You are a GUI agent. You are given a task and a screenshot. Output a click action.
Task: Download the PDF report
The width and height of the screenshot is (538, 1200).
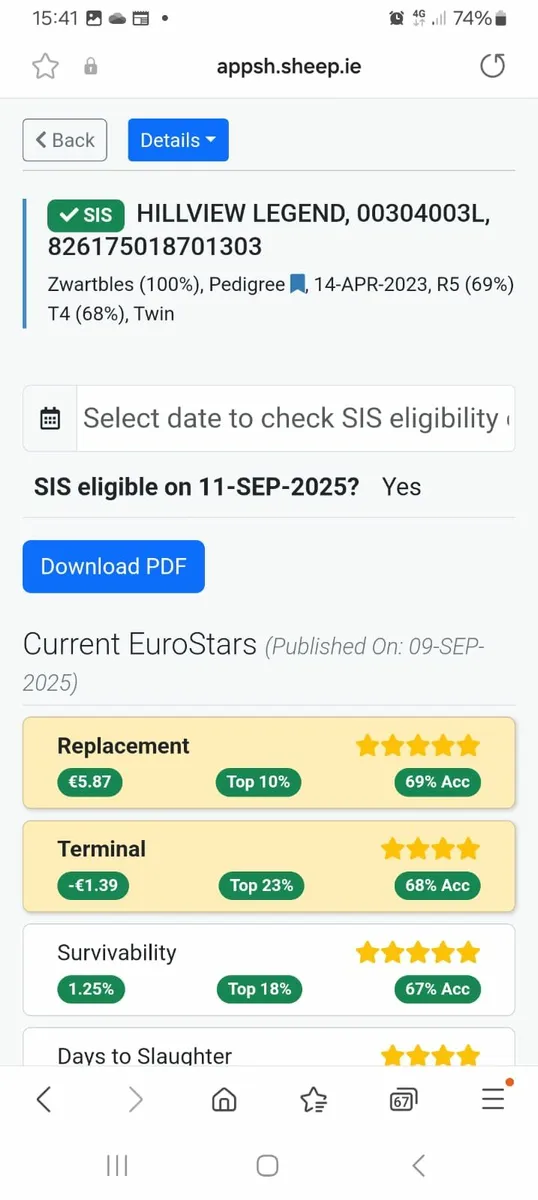[x=114, y=566]
